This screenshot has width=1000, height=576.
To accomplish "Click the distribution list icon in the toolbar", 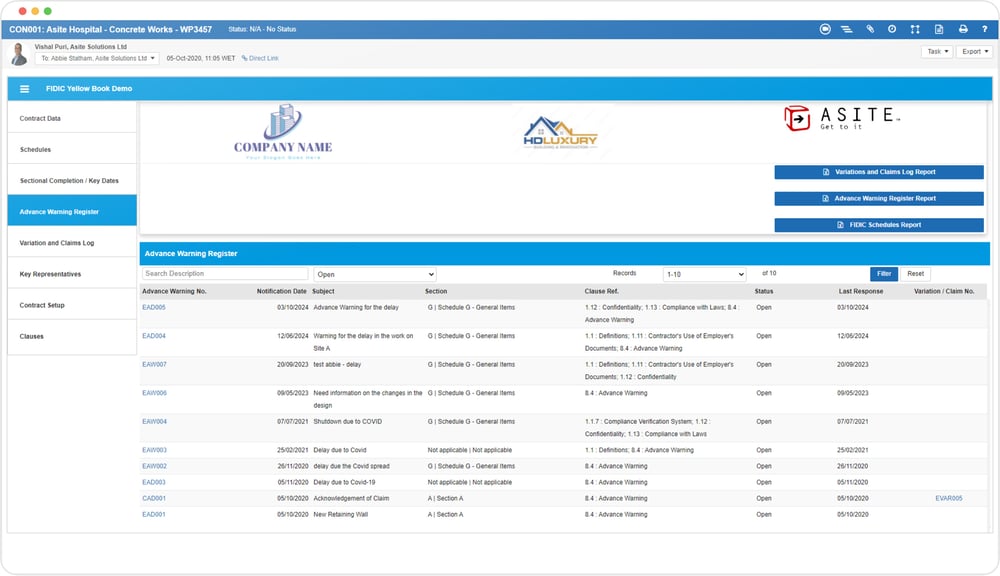I will (x=847, y=29).
